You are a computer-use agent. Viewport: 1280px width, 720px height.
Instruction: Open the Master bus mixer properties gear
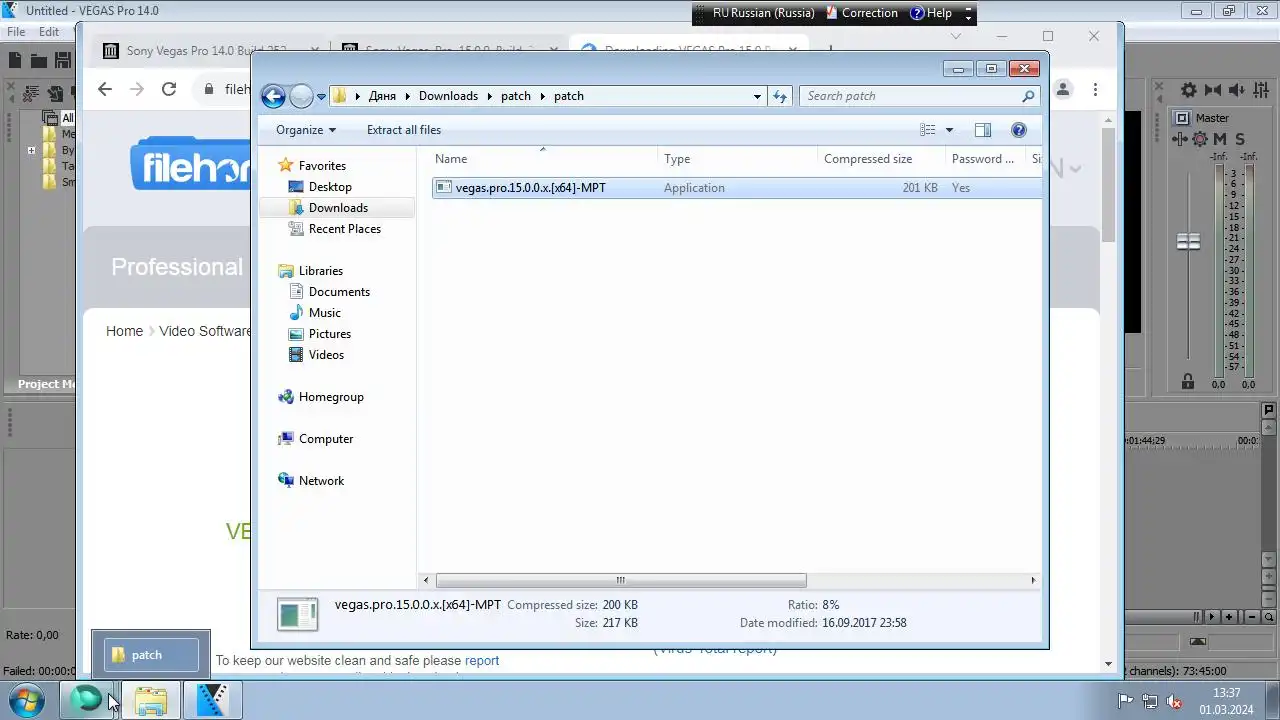point(1188,91)
